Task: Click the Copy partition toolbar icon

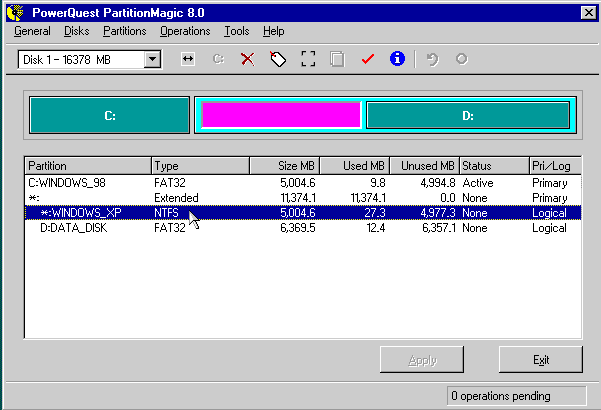Action: pyautogui.click(x=337, y=59)
